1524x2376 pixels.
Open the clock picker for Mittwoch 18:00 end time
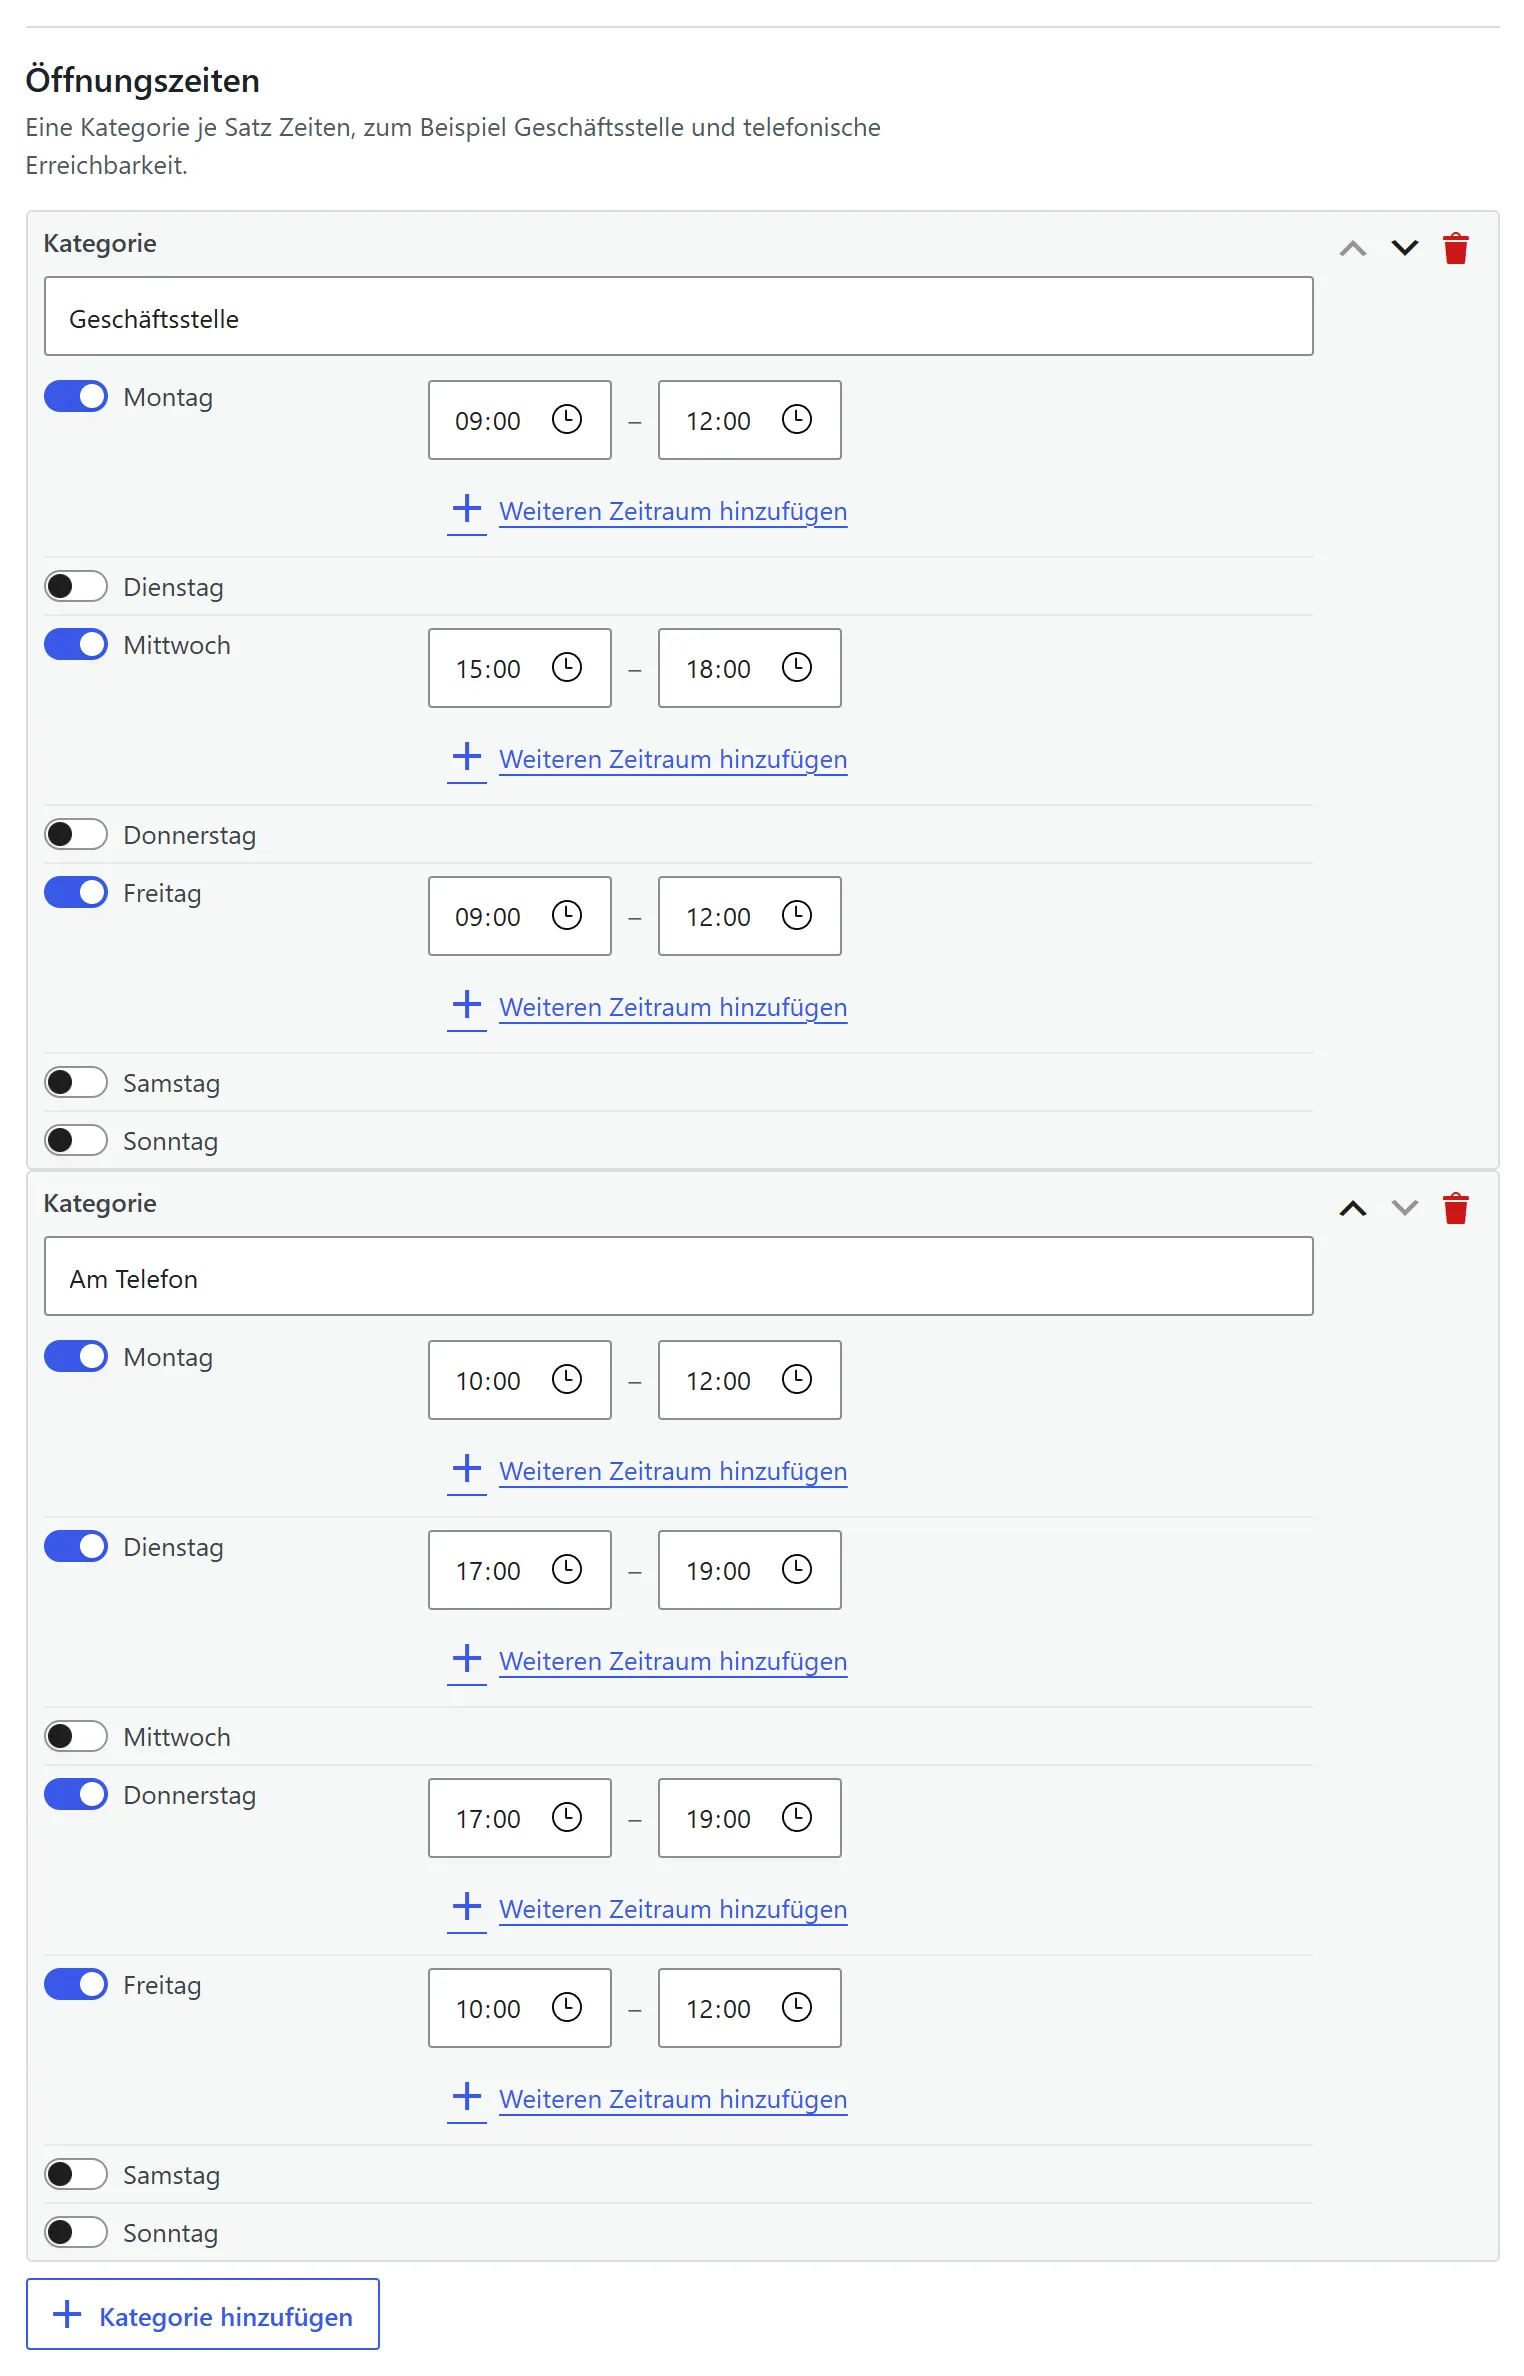pos(797,667)
